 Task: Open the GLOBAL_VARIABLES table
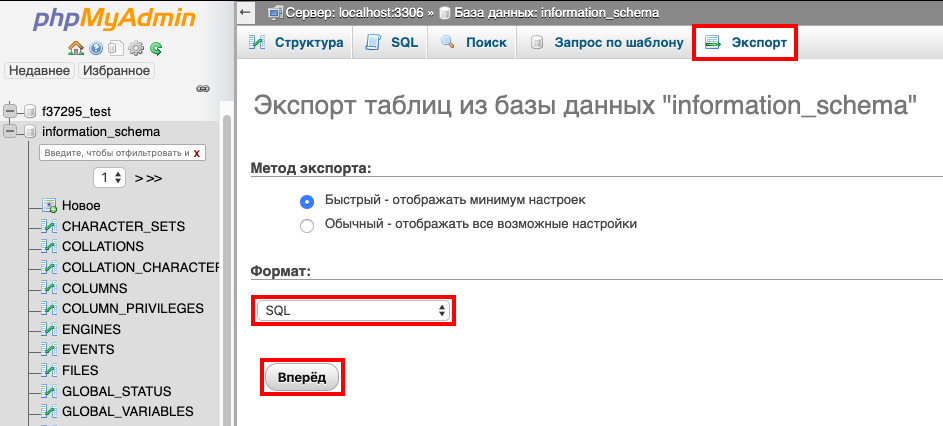[127, 412]
